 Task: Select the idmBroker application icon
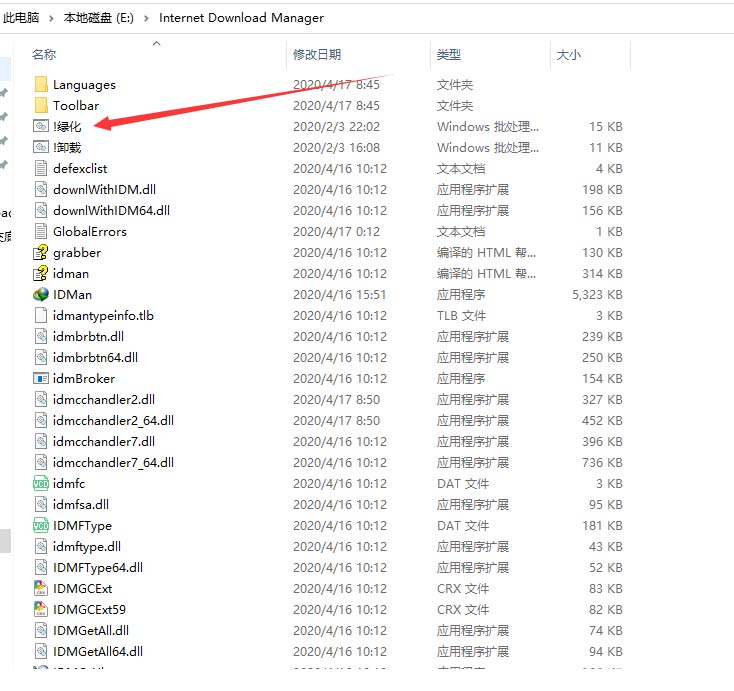click(x=41, y=378)
